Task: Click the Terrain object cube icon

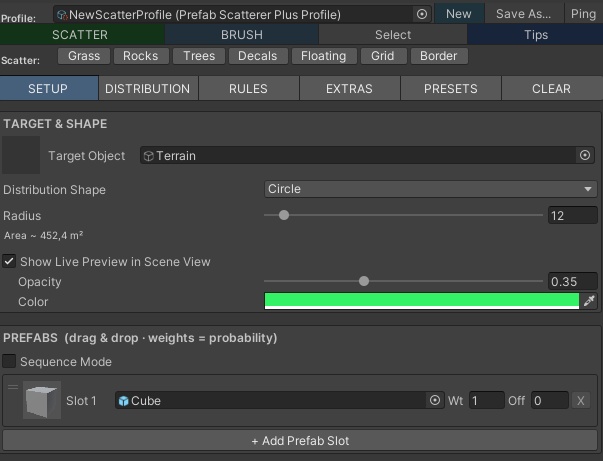Action: (x=148, y=156)
